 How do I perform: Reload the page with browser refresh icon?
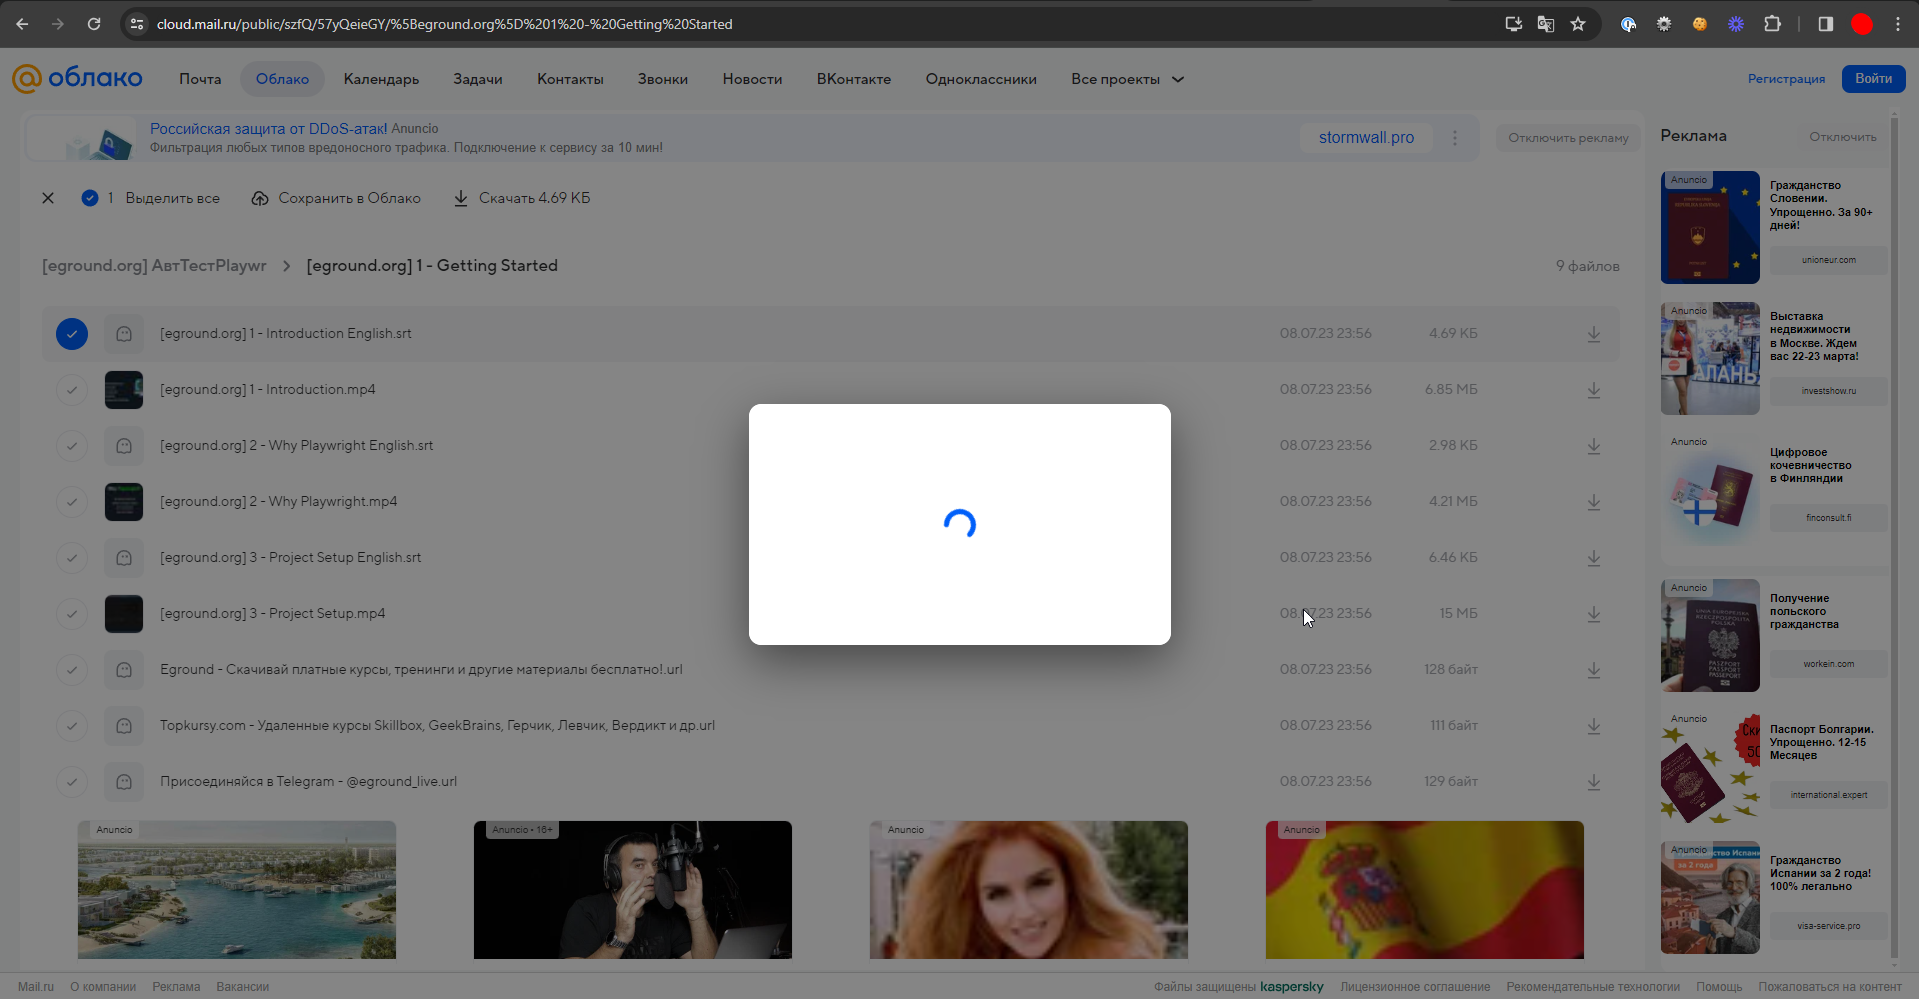94,24
